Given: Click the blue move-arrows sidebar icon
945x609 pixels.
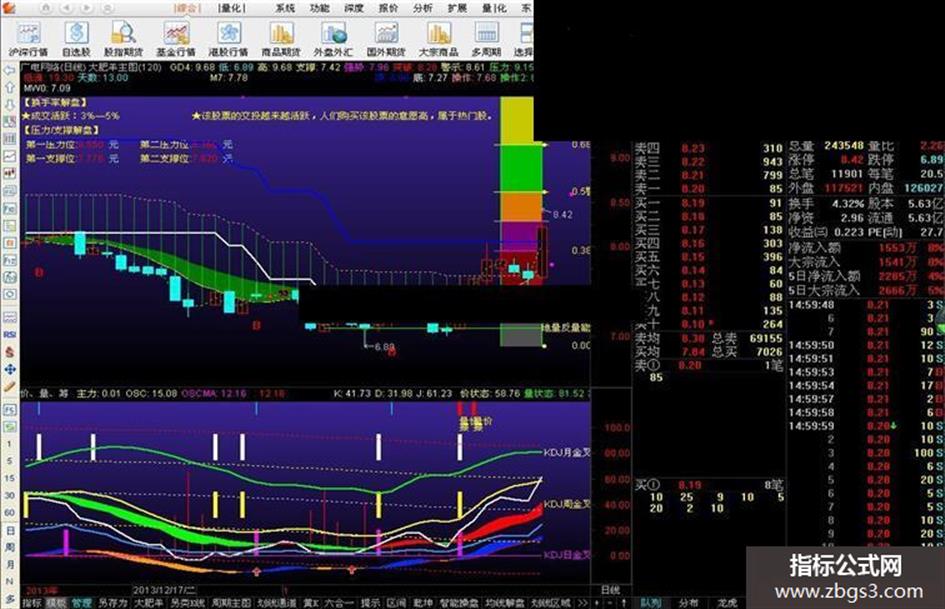Looking at the screenshot, I should tap(10, 369).
